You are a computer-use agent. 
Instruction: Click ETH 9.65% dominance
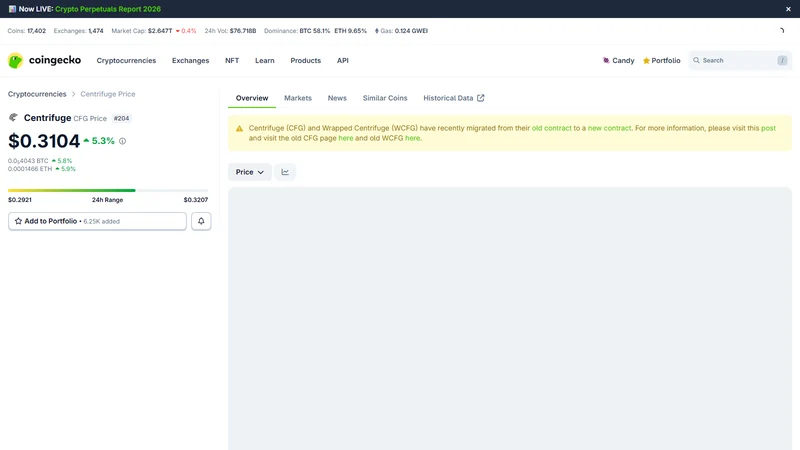[x=351, y=31]
